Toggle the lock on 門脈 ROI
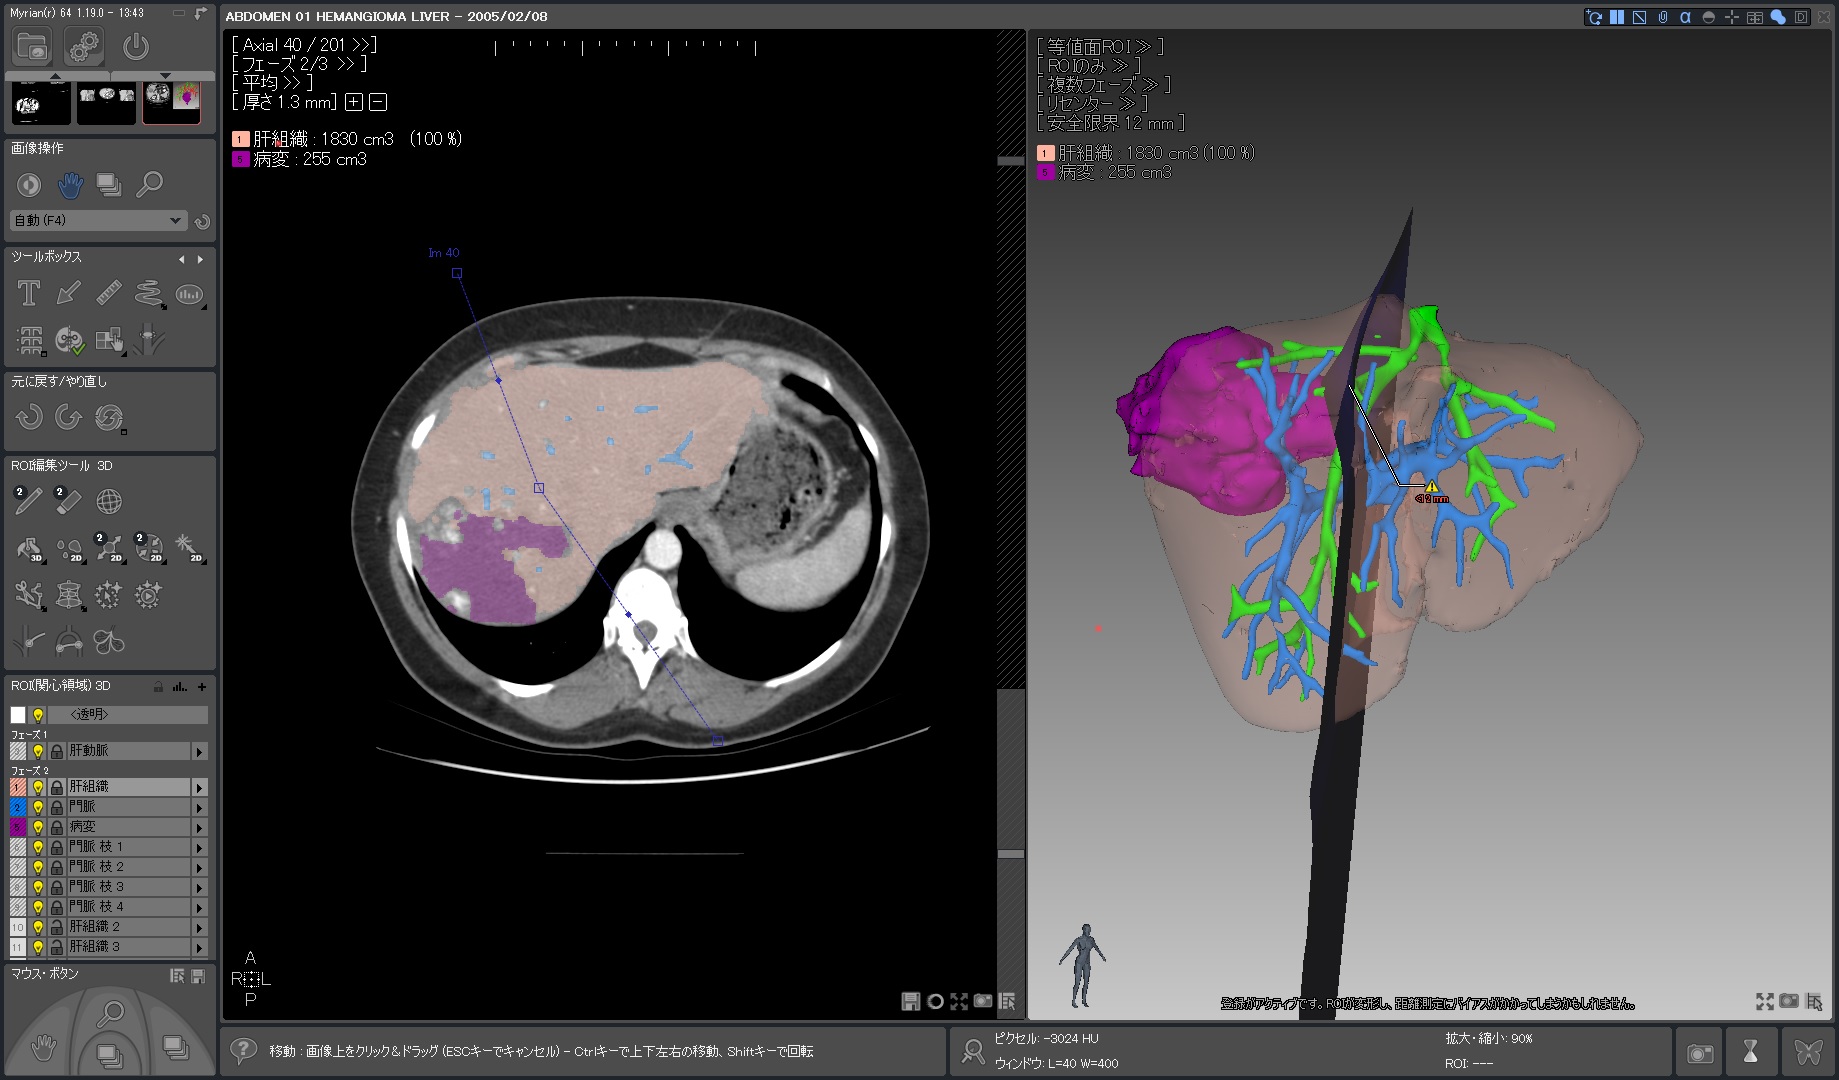 click(x=57, y=807)
